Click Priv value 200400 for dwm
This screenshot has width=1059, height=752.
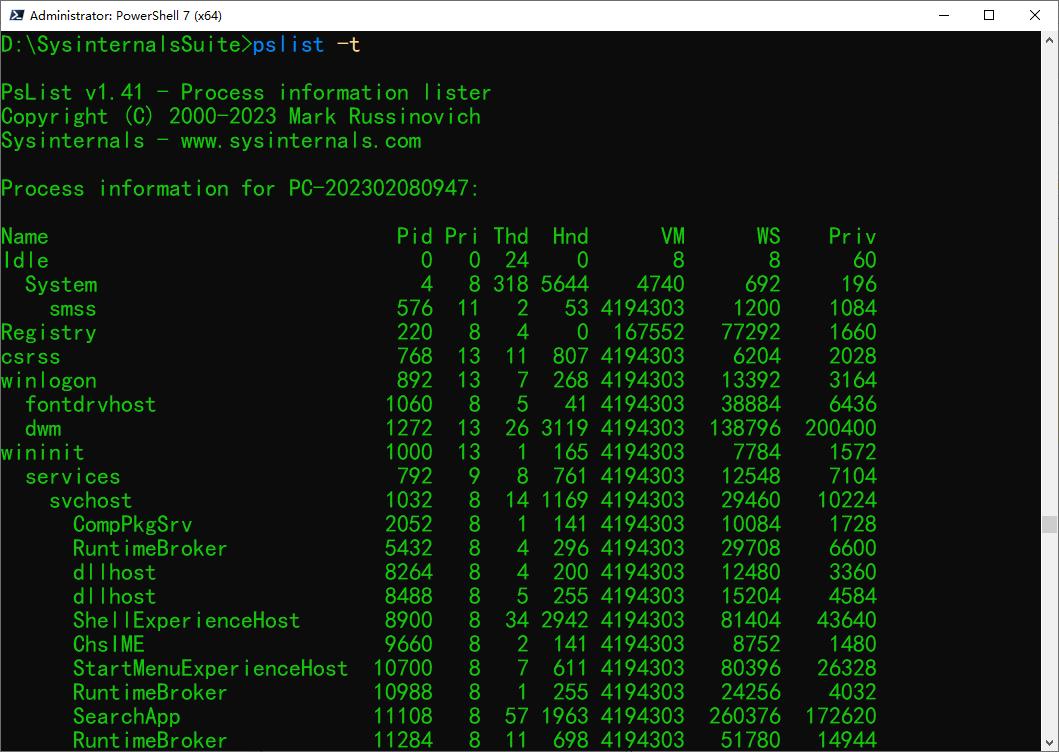click(840, 428)
